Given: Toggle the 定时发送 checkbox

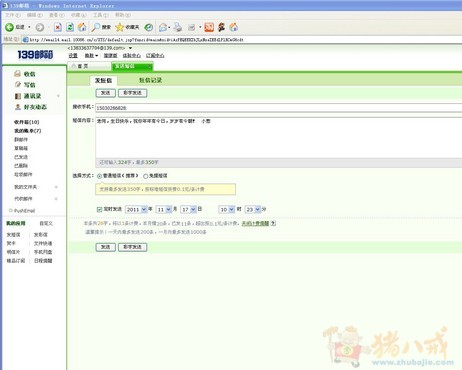Looking at the screenshot, I should [x=99, y=209].
